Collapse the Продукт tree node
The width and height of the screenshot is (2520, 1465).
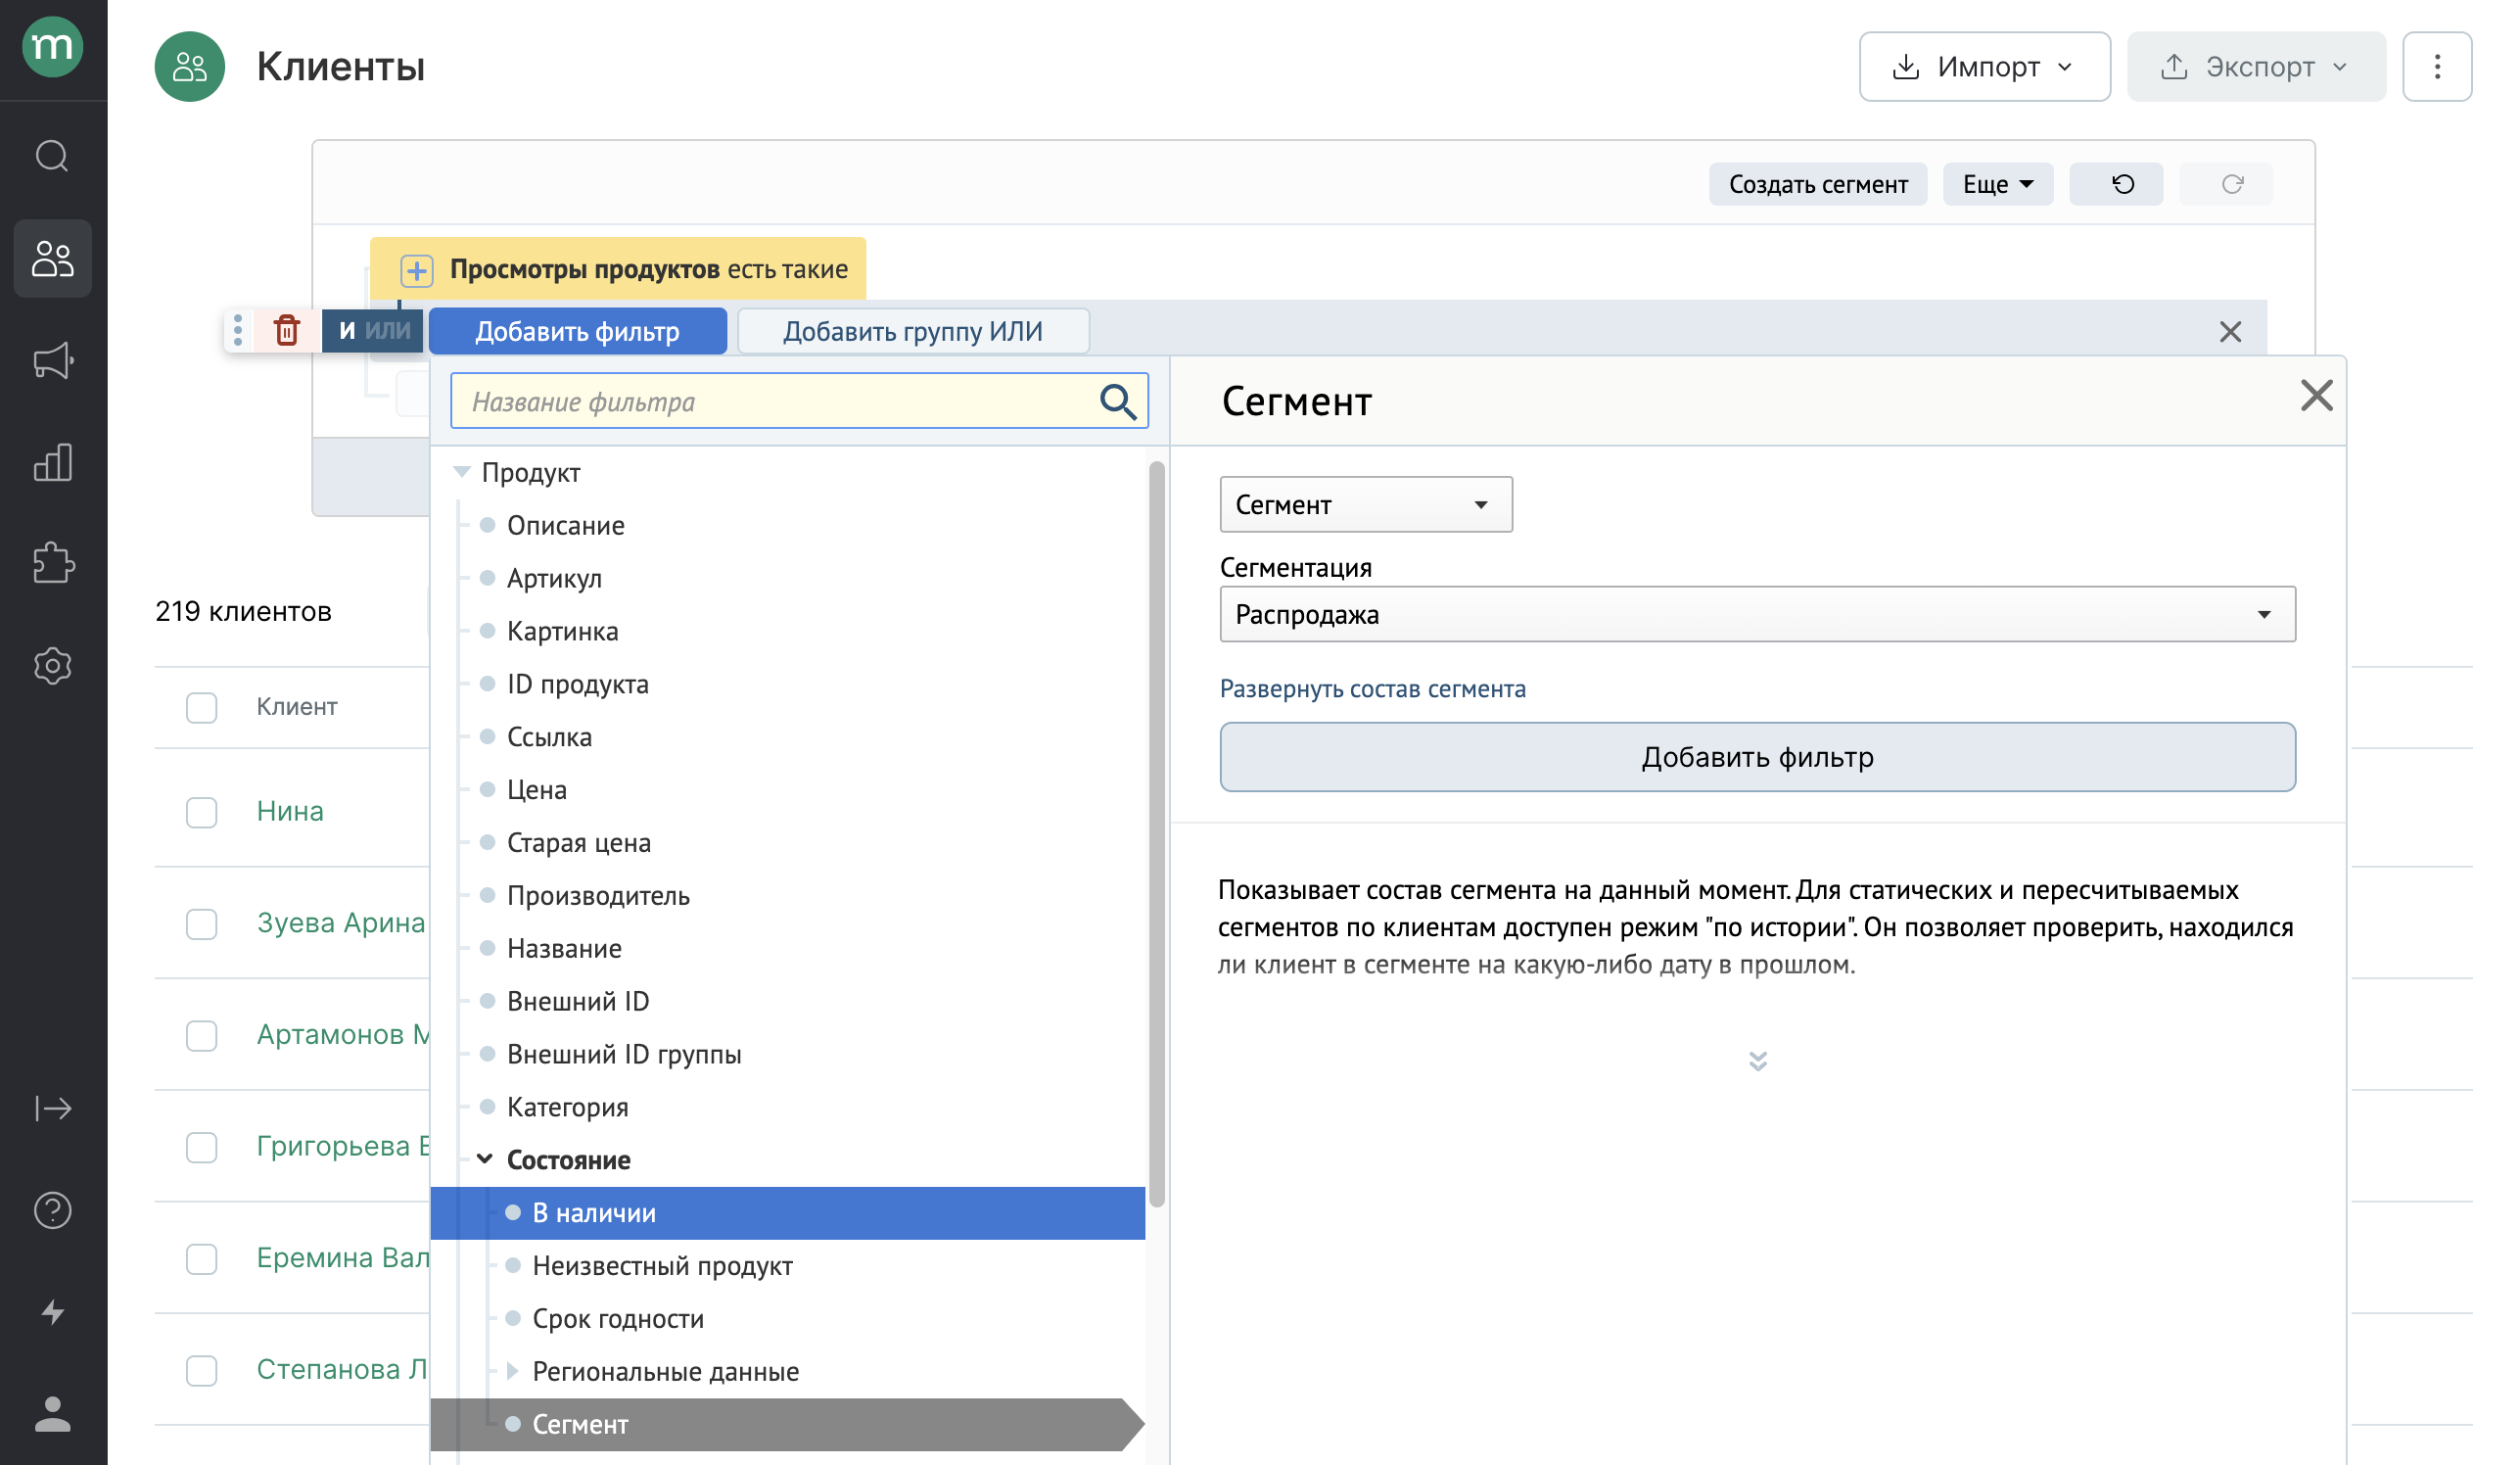click(461, 472)
